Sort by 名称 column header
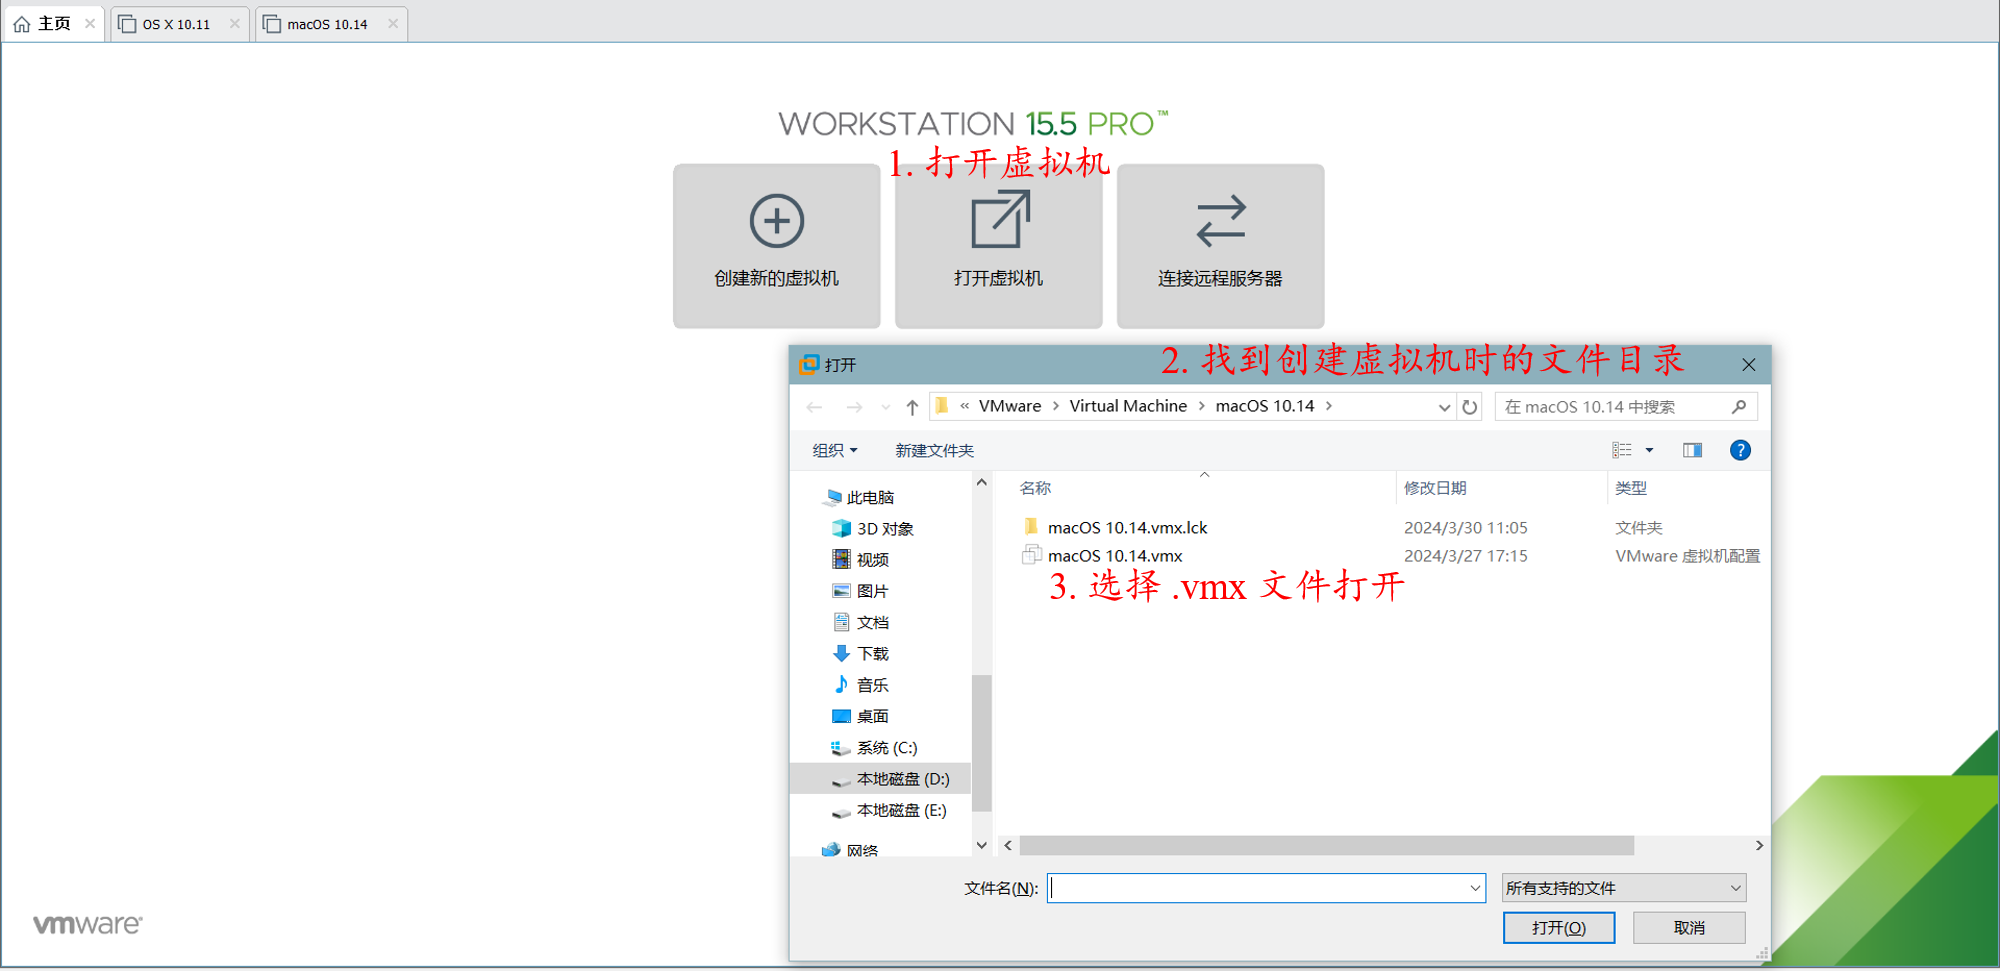 click(1035, 488)
